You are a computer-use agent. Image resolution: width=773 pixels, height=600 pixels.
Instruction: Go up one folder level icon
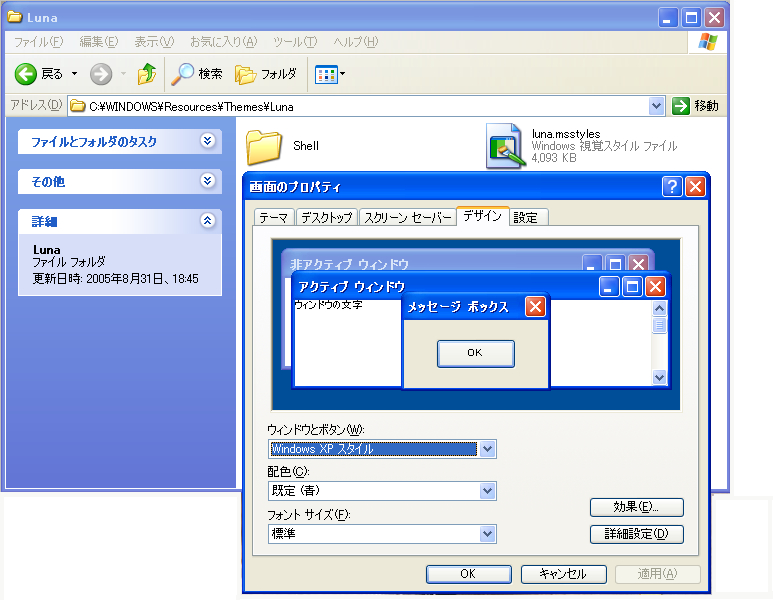[x=146, y=74]
